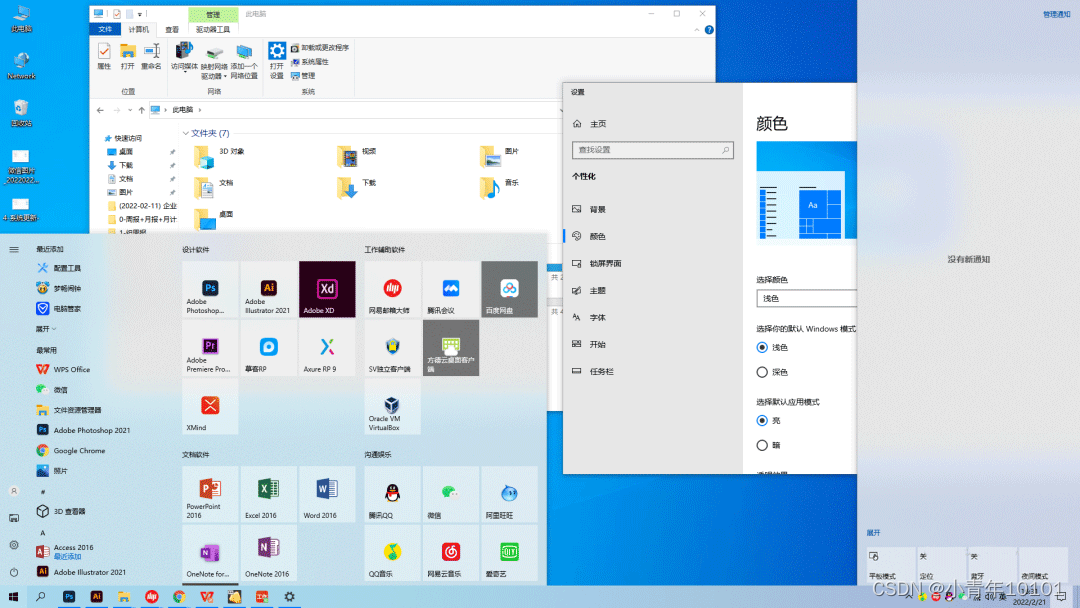Open the 网易邮箱大师 tile
1080x608 pixels.
coord(392,289)
